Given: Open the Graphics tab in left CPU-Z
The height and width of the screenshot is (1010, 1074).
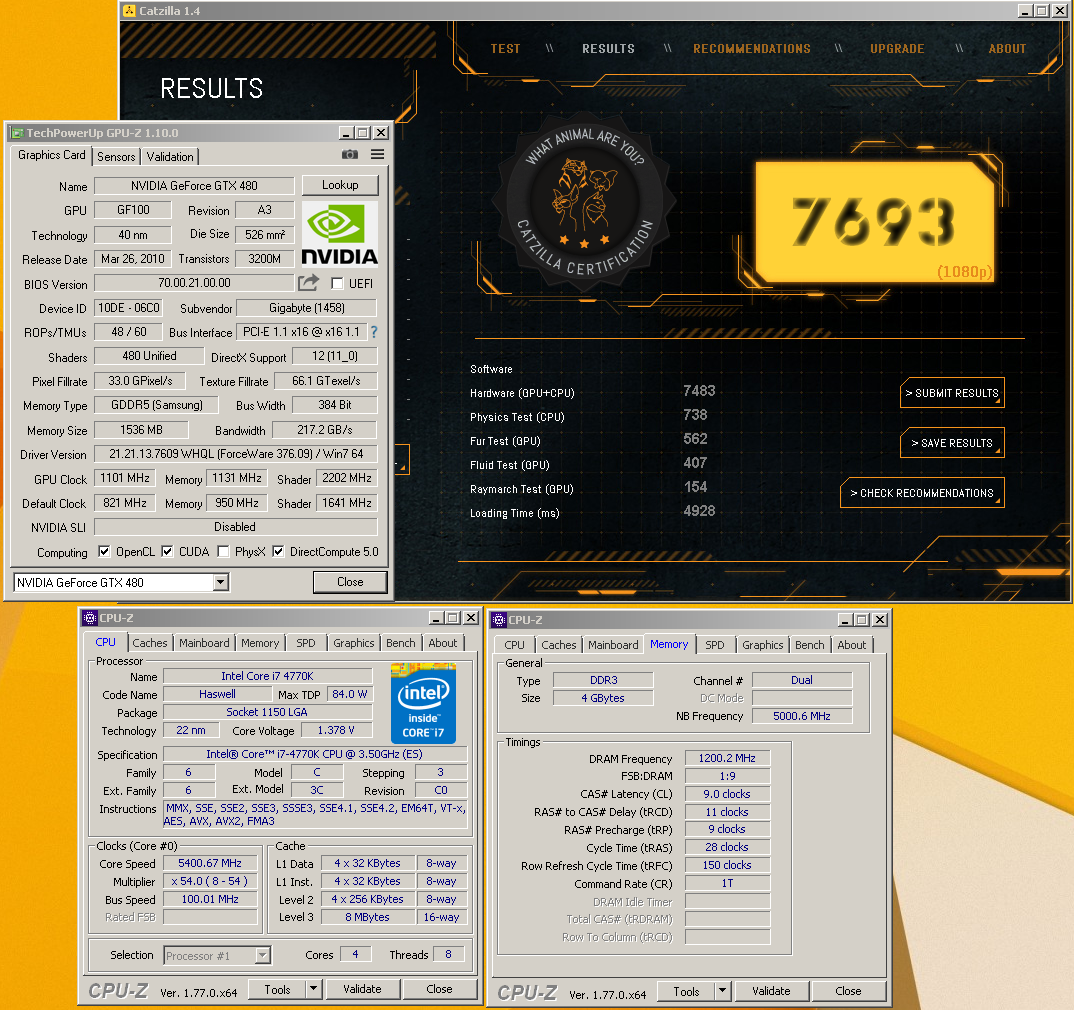Looking at the screenshot, I should pyautogui.click(x=354, y=643).
